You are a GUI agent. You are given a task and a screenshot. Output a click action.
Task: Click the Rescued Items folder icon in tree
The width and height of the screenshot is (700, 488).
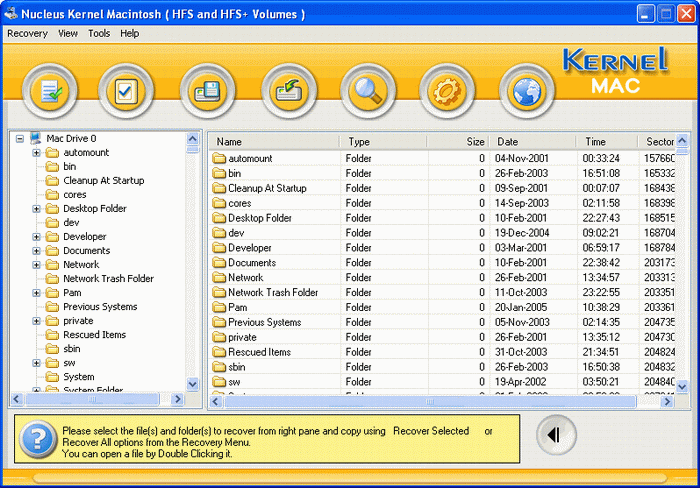tap(52, 335)
